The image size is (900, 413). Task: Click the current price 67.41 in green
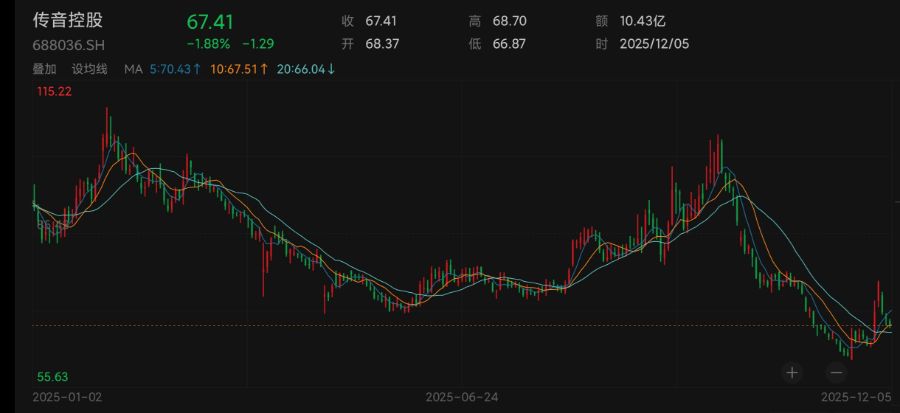coord(210,21)
